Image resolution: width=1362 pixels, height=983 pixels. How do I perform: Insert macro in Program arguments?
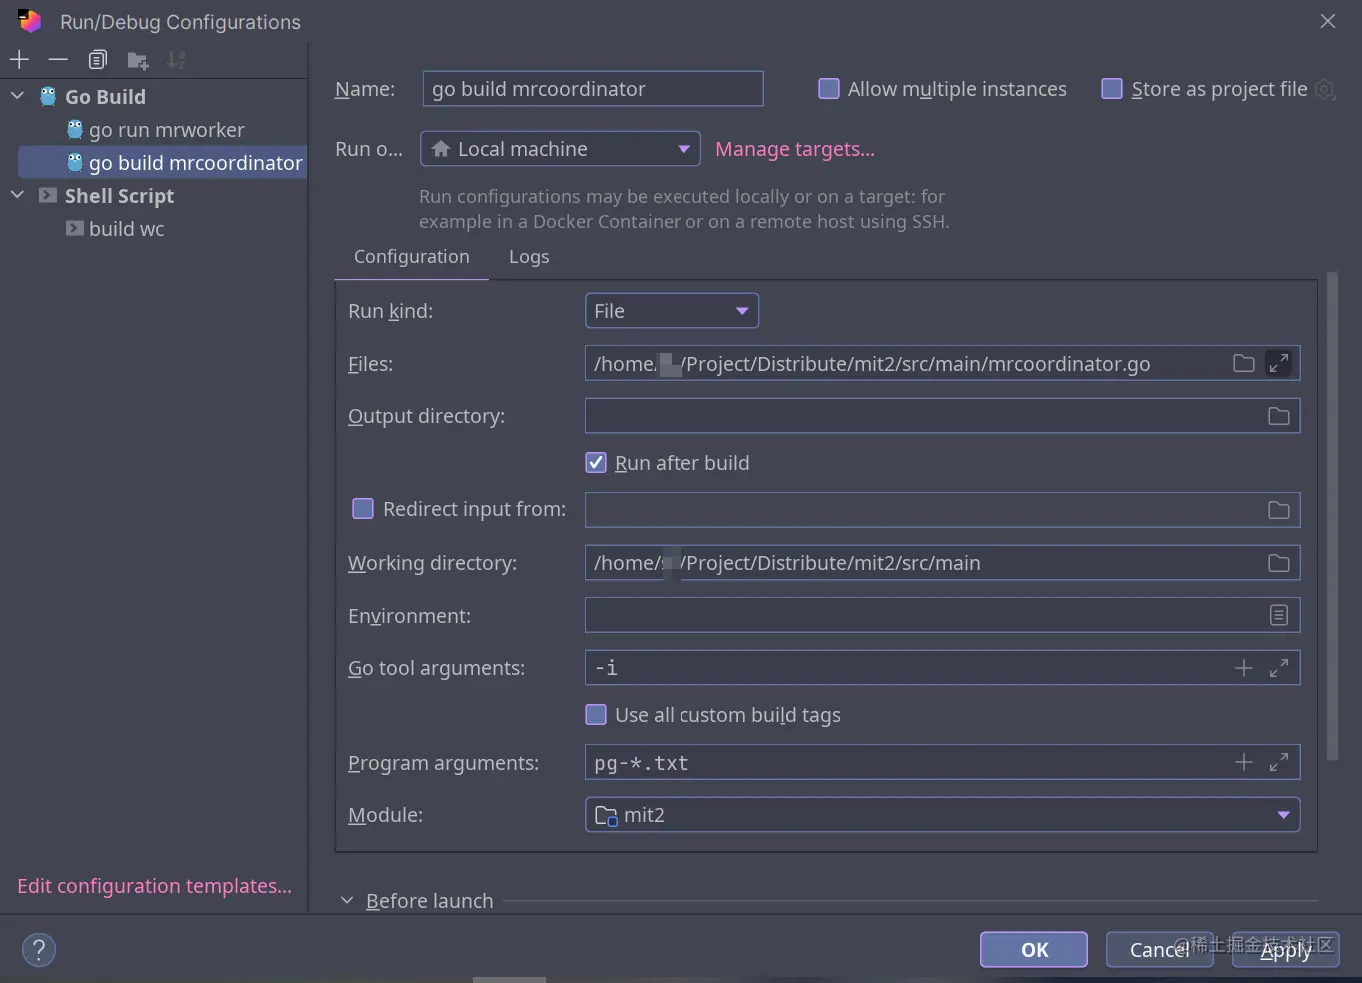pyautogui.click(x=1243, y=762)
